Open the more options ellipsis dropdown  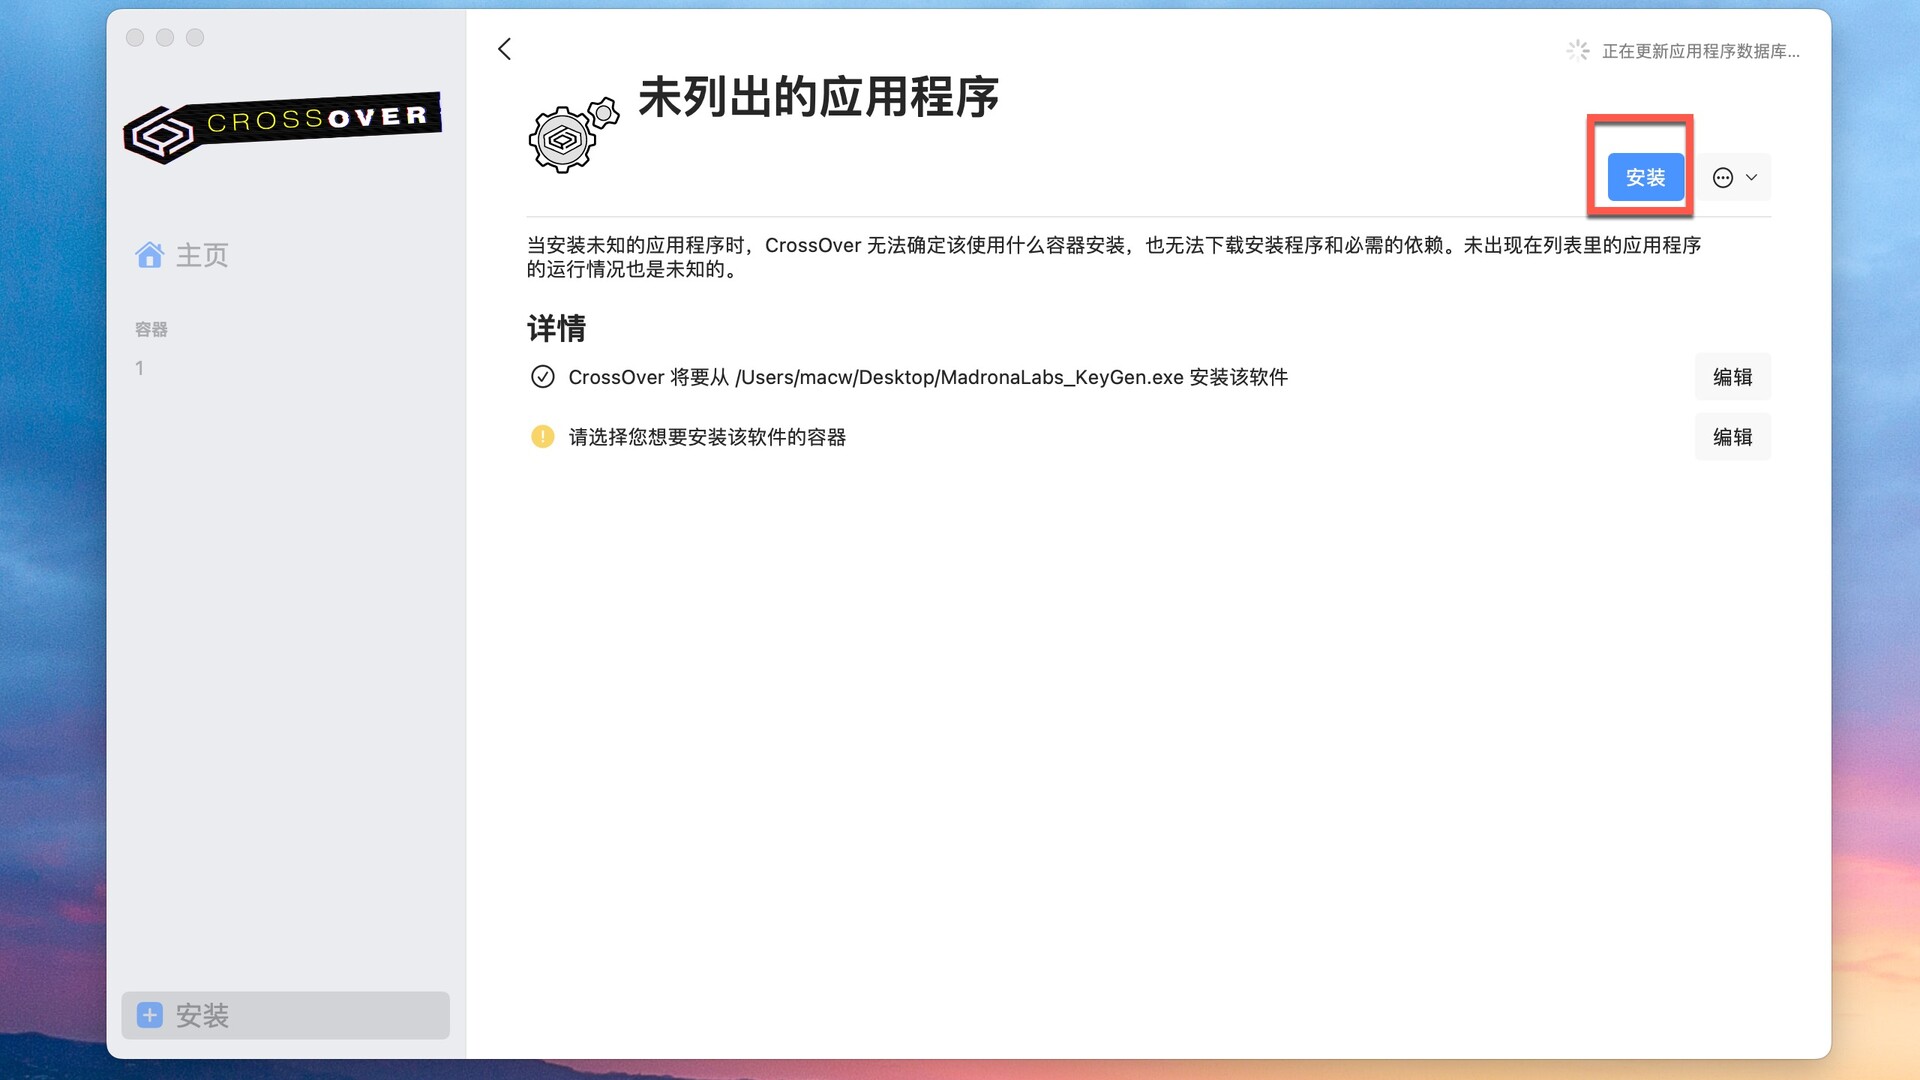tap(1735, 178)
